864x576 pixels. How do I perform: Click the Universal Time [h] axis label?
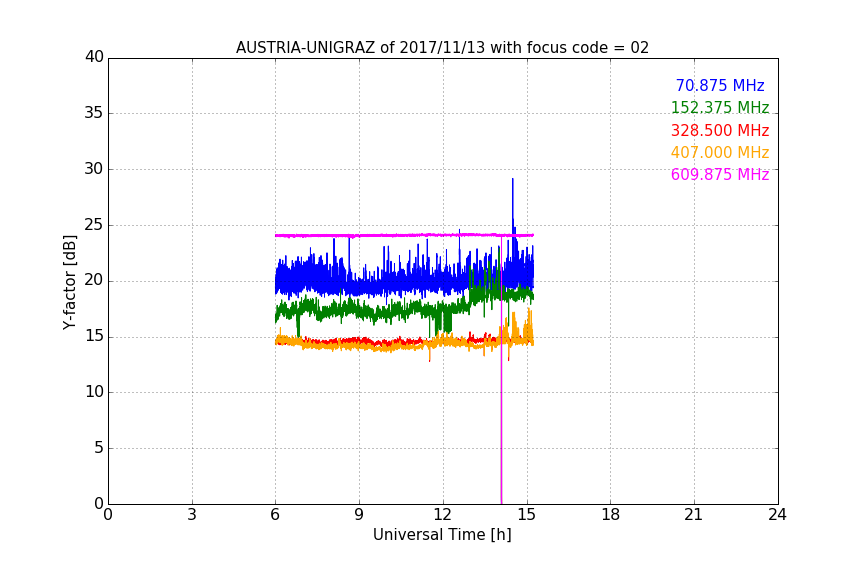coord(442,535)
